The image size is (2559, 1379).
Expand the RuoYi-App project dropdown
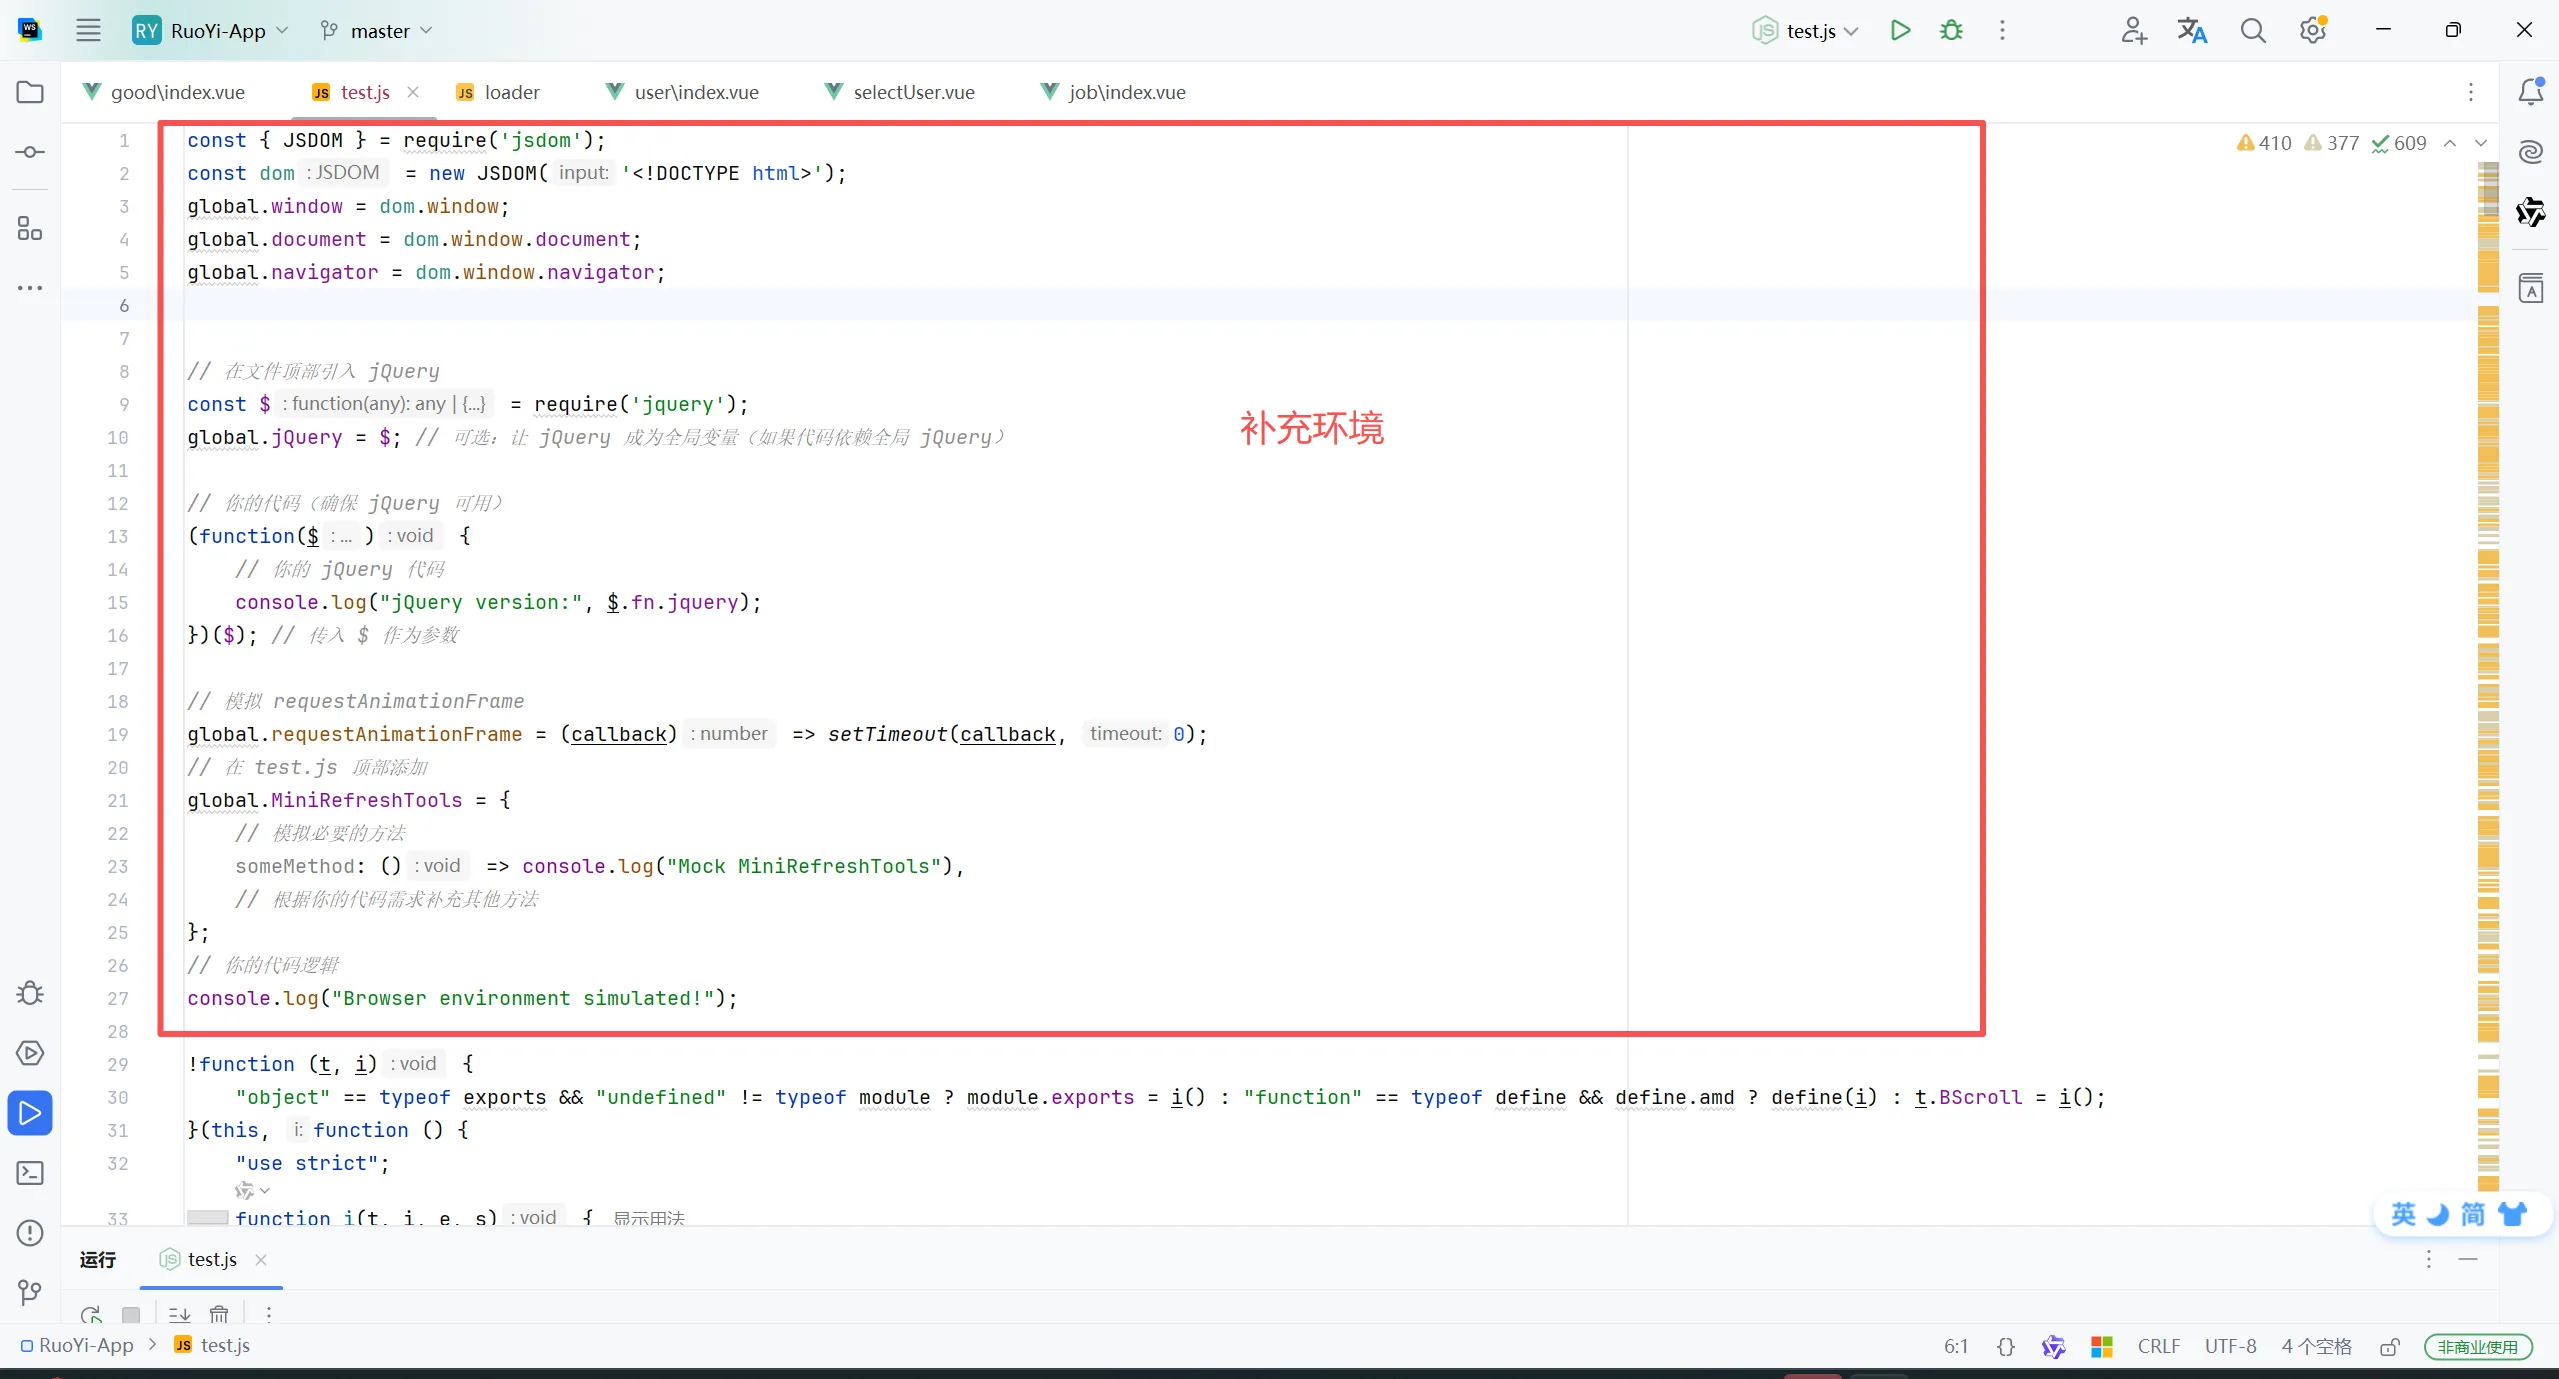(228, 30)
